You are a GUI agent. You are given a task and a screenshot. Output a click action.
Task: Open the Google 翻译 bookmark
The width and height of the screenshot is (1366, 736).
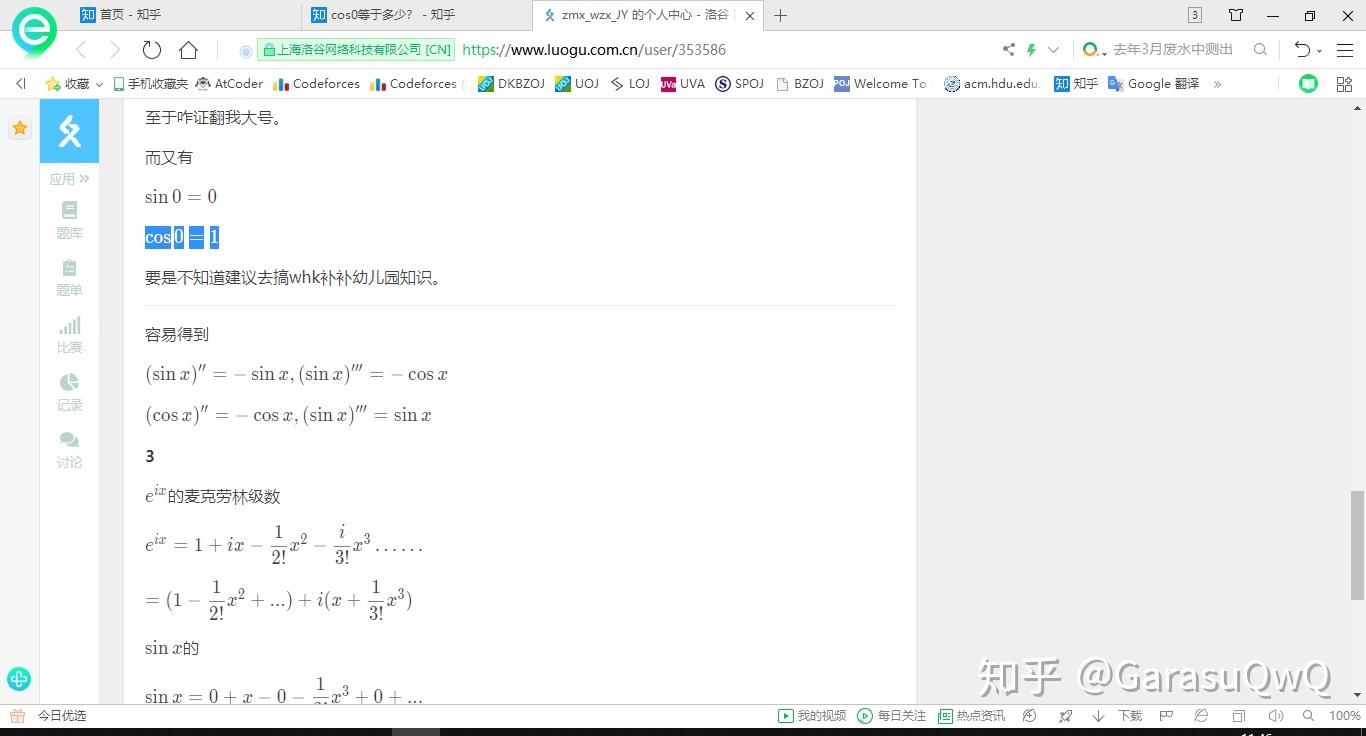pos(1154,84)
